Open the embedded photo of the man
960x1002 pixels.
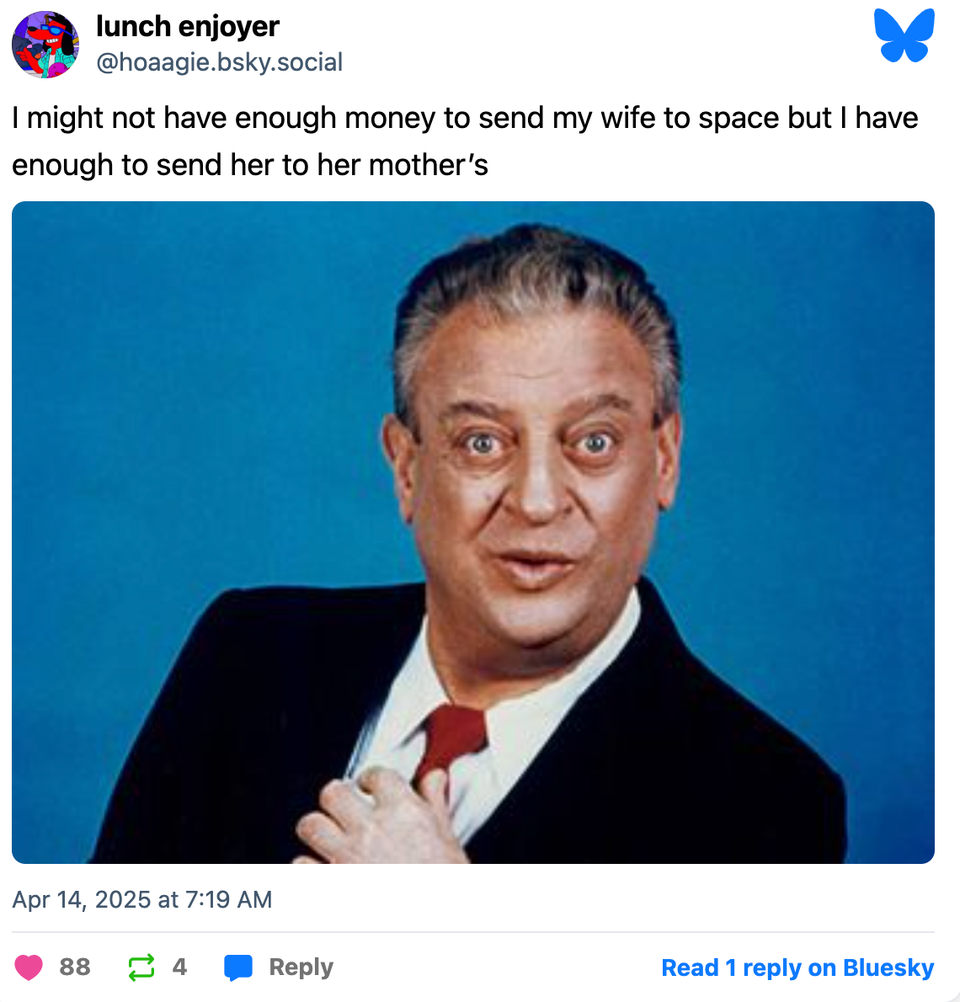coord(473,532)
